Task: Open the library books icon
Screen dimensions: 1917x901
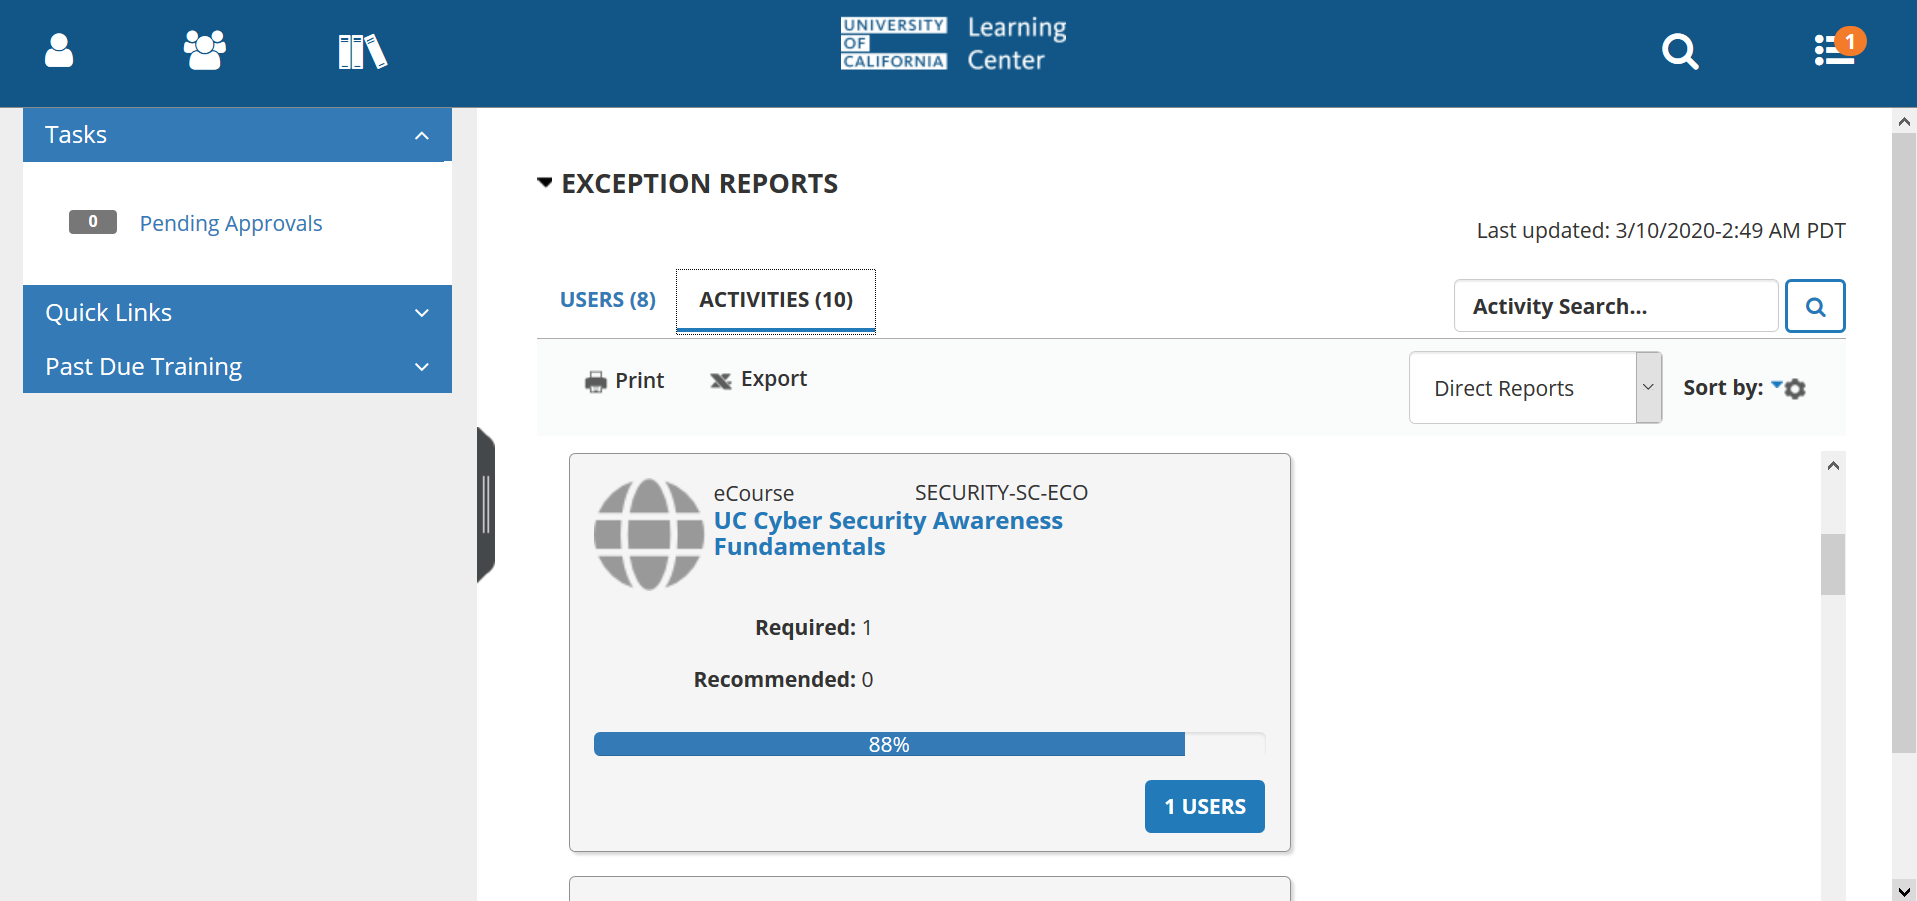Action: [362, 51]
